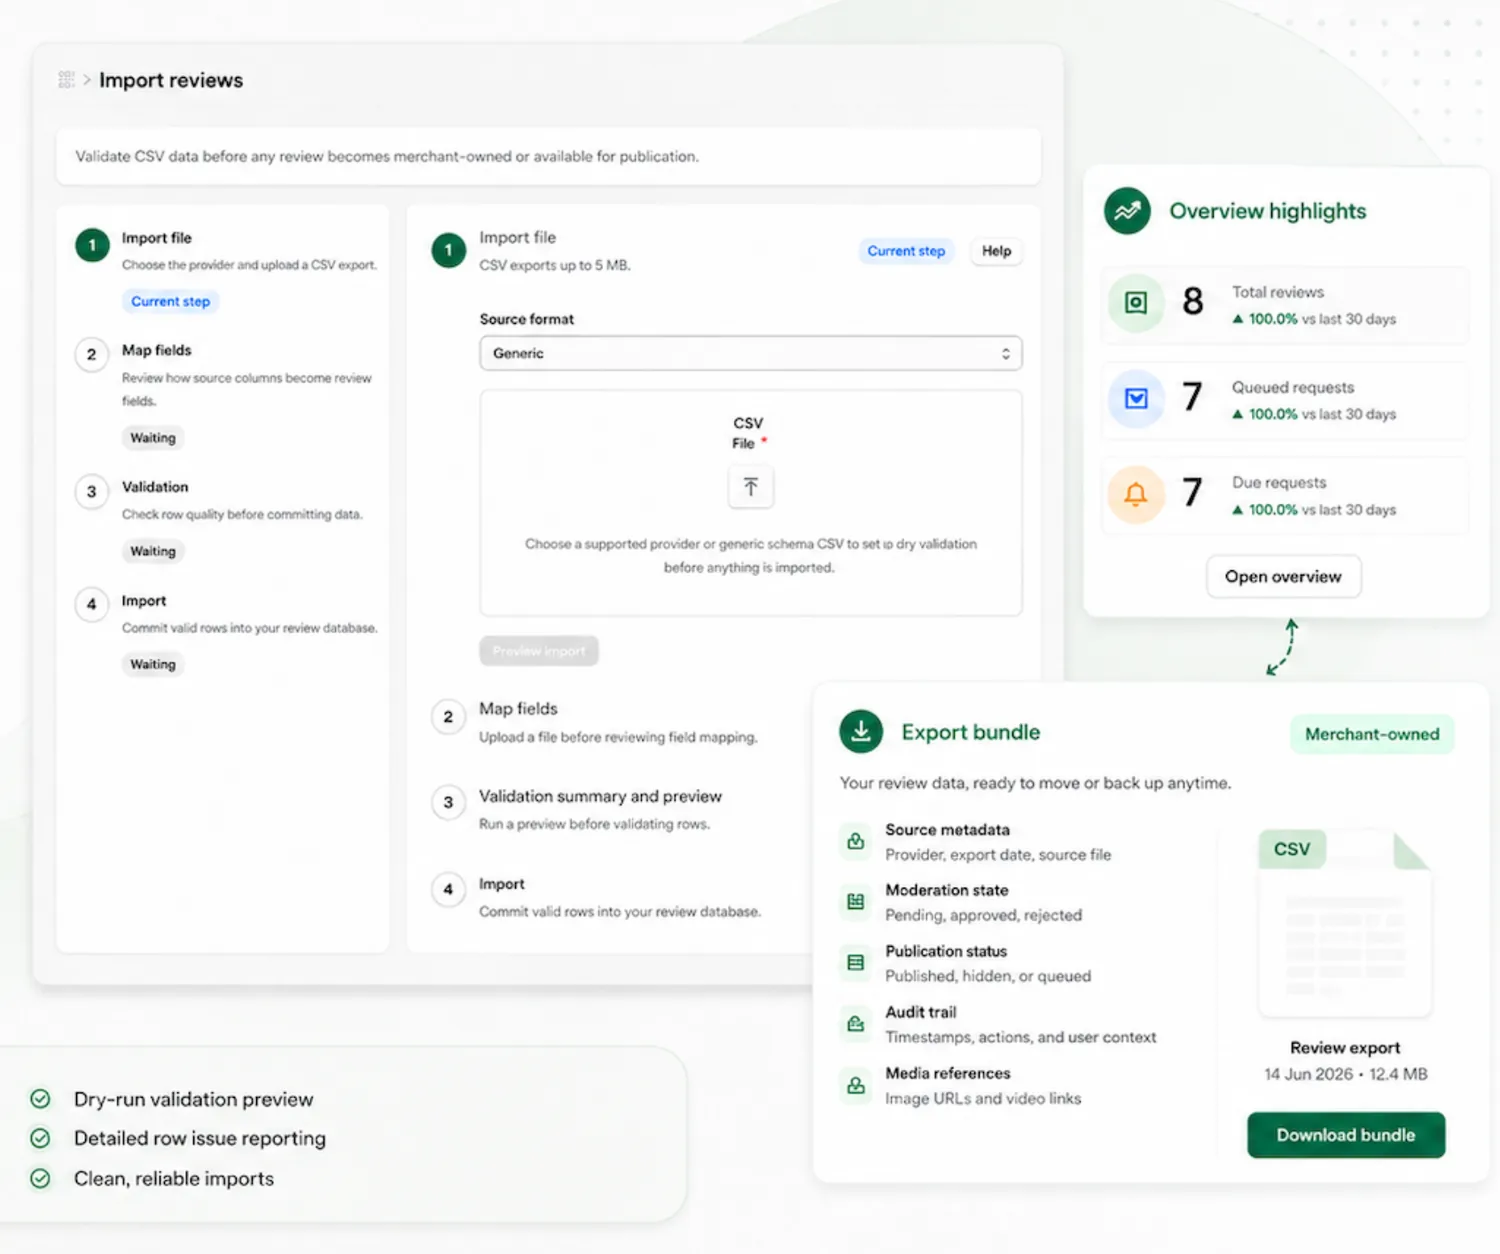Screen dimensions: 1500x1254
Task: Click the Total reviews count 8
Action: pyautogui.click(x=1193, y=301)
